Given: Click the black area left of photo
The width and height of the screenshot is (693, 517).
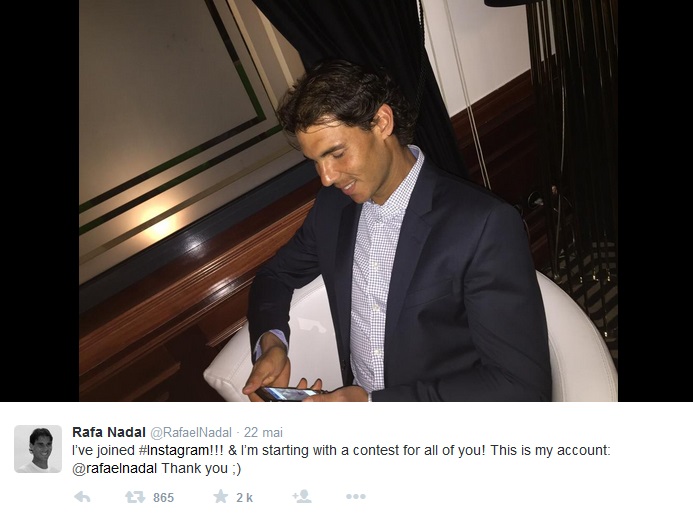Looking at the screenshot, I should (39, 201).
